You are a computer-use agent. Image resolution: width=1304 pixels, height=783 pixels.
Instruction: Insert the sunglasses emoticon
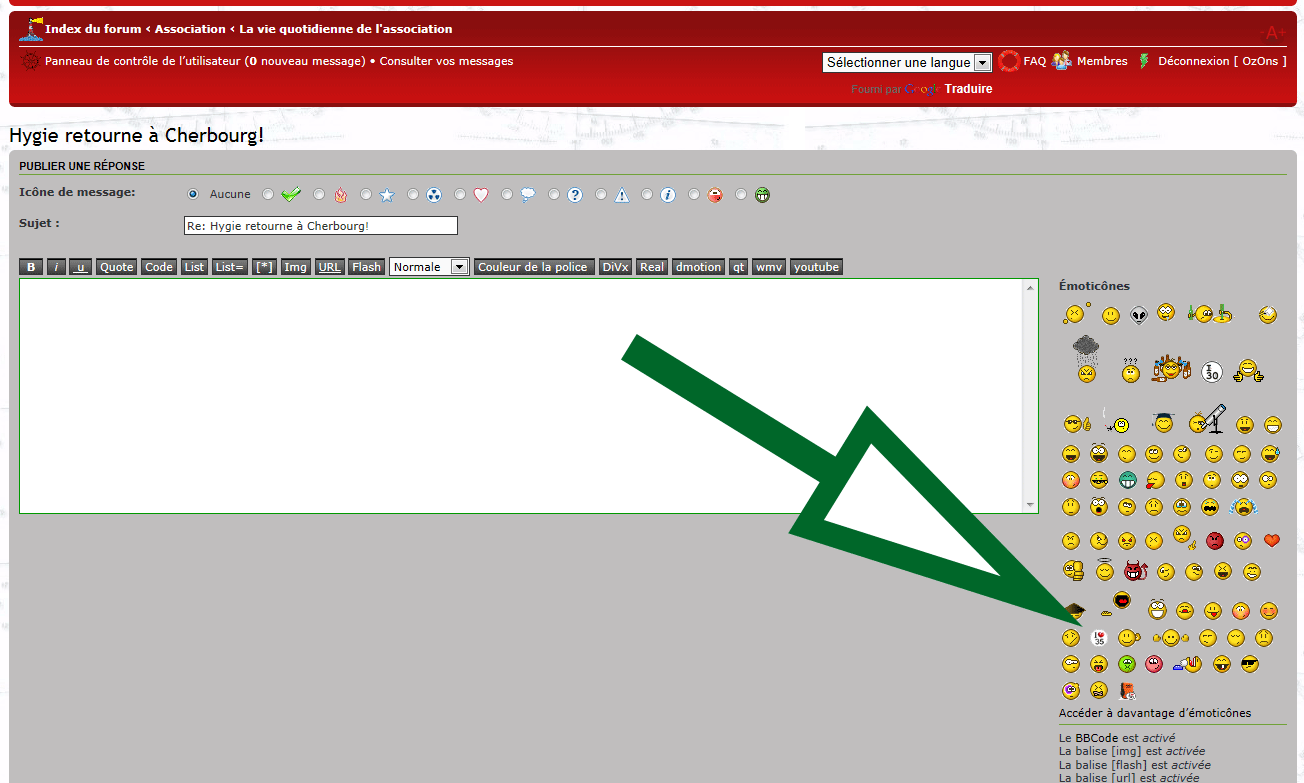coord(1249,663)
